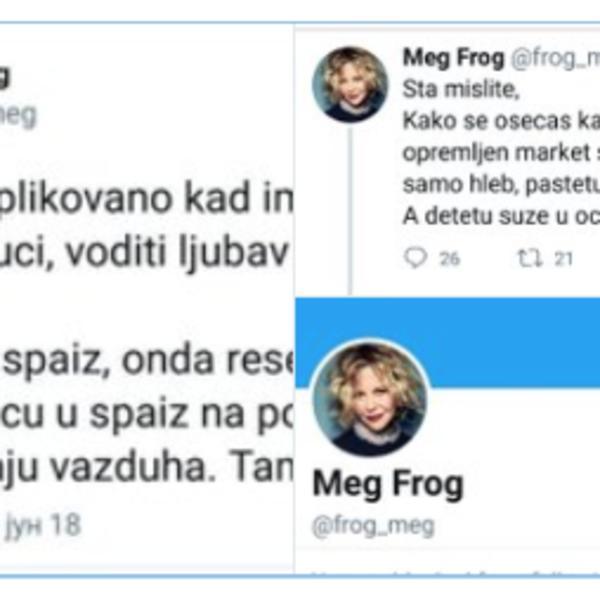This screenshot has height=600, width=600.
Task: Click the @frog_m handle next to the tweet name
Action: [555, 59]
